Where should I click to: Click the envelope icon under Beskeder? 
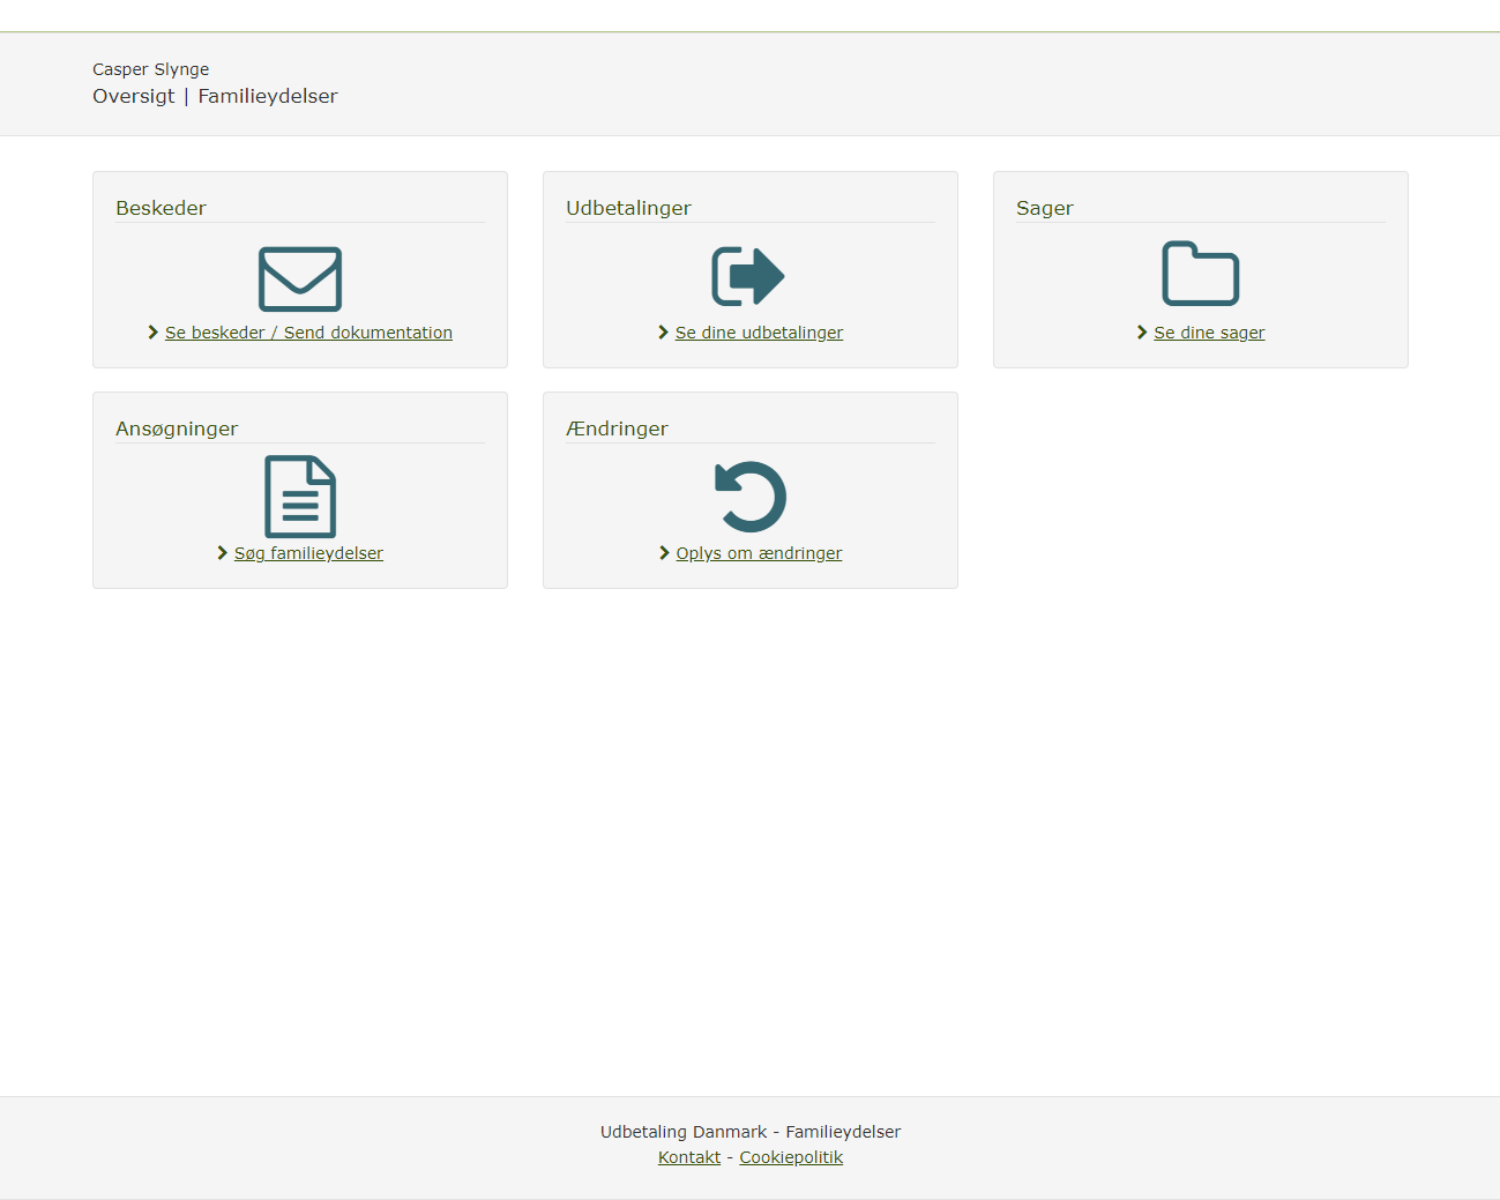pos(300,279)
